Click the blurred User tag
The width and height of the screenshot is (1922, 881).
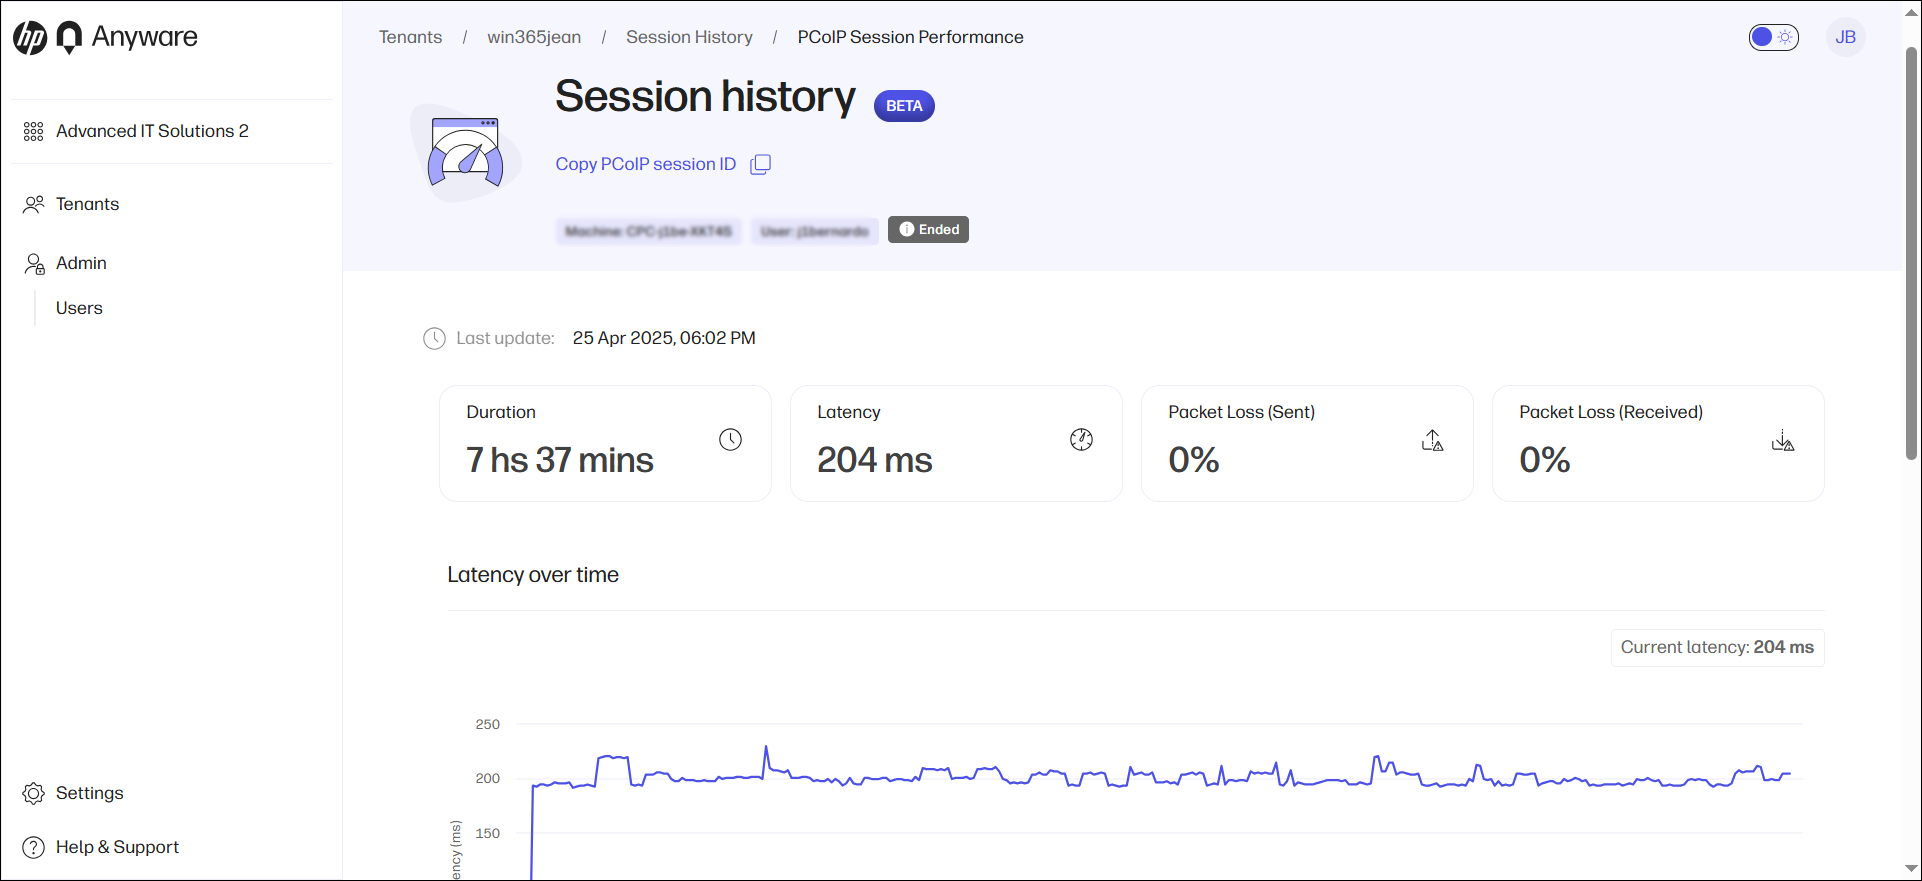coord(815,231)
